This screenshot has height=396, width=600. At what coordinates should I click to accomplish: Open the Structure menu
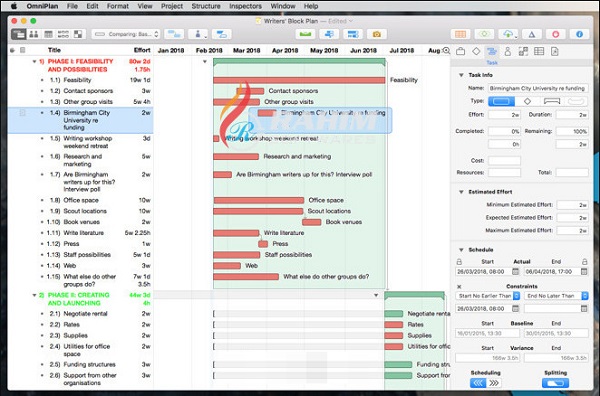click(206, 6)
